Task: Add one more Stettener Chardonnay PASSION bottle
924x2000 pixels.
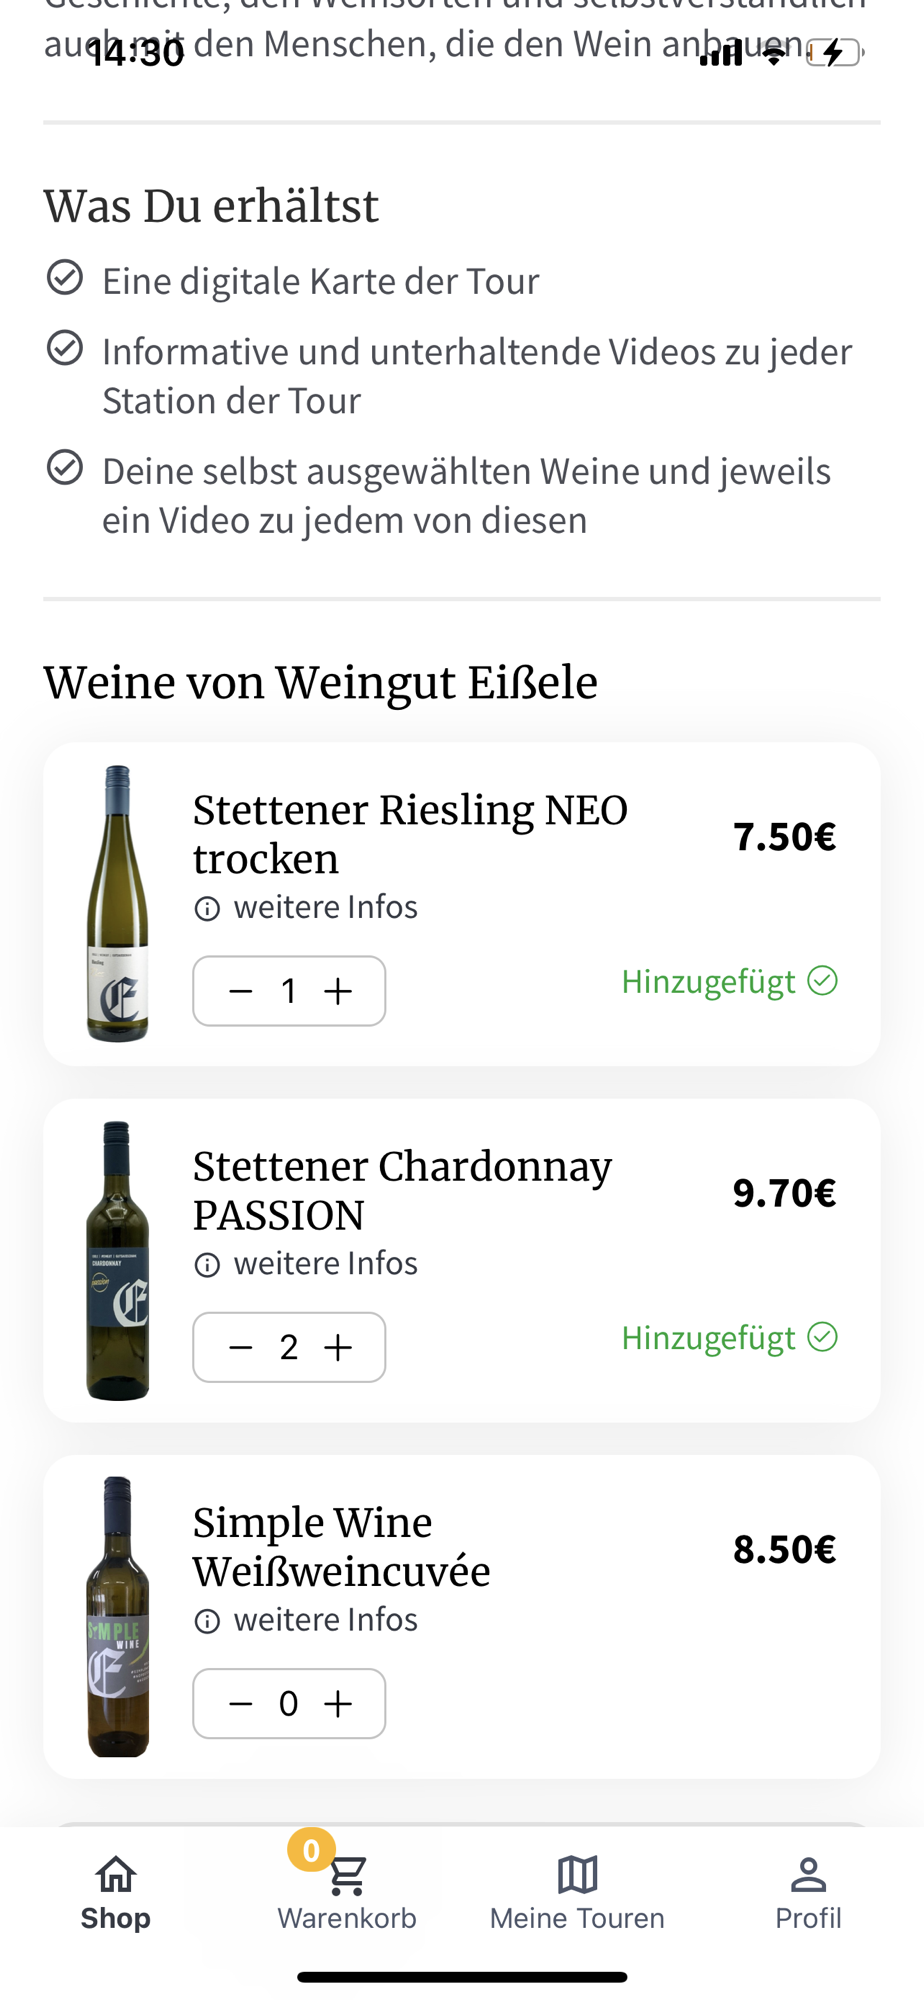Action: (x=339, y=1347)
